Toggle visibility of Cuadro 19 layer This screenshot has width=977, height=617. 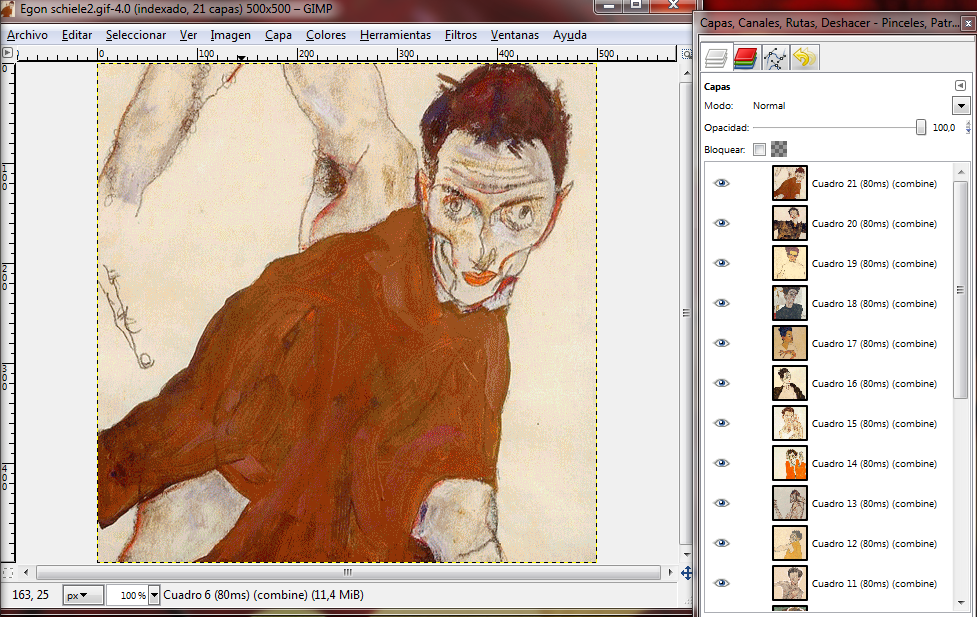[722, 263]
